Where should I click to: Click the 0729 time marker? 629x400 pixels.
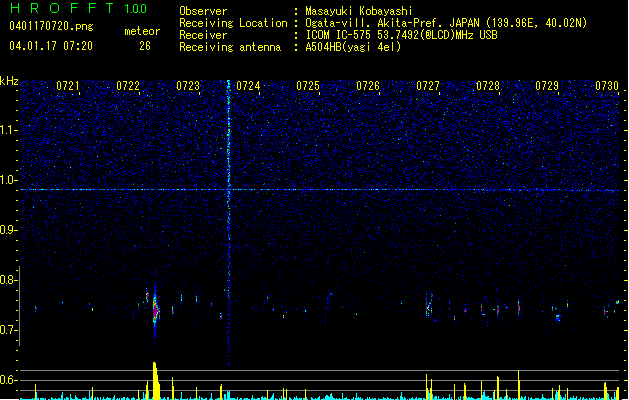coord(547,86)
